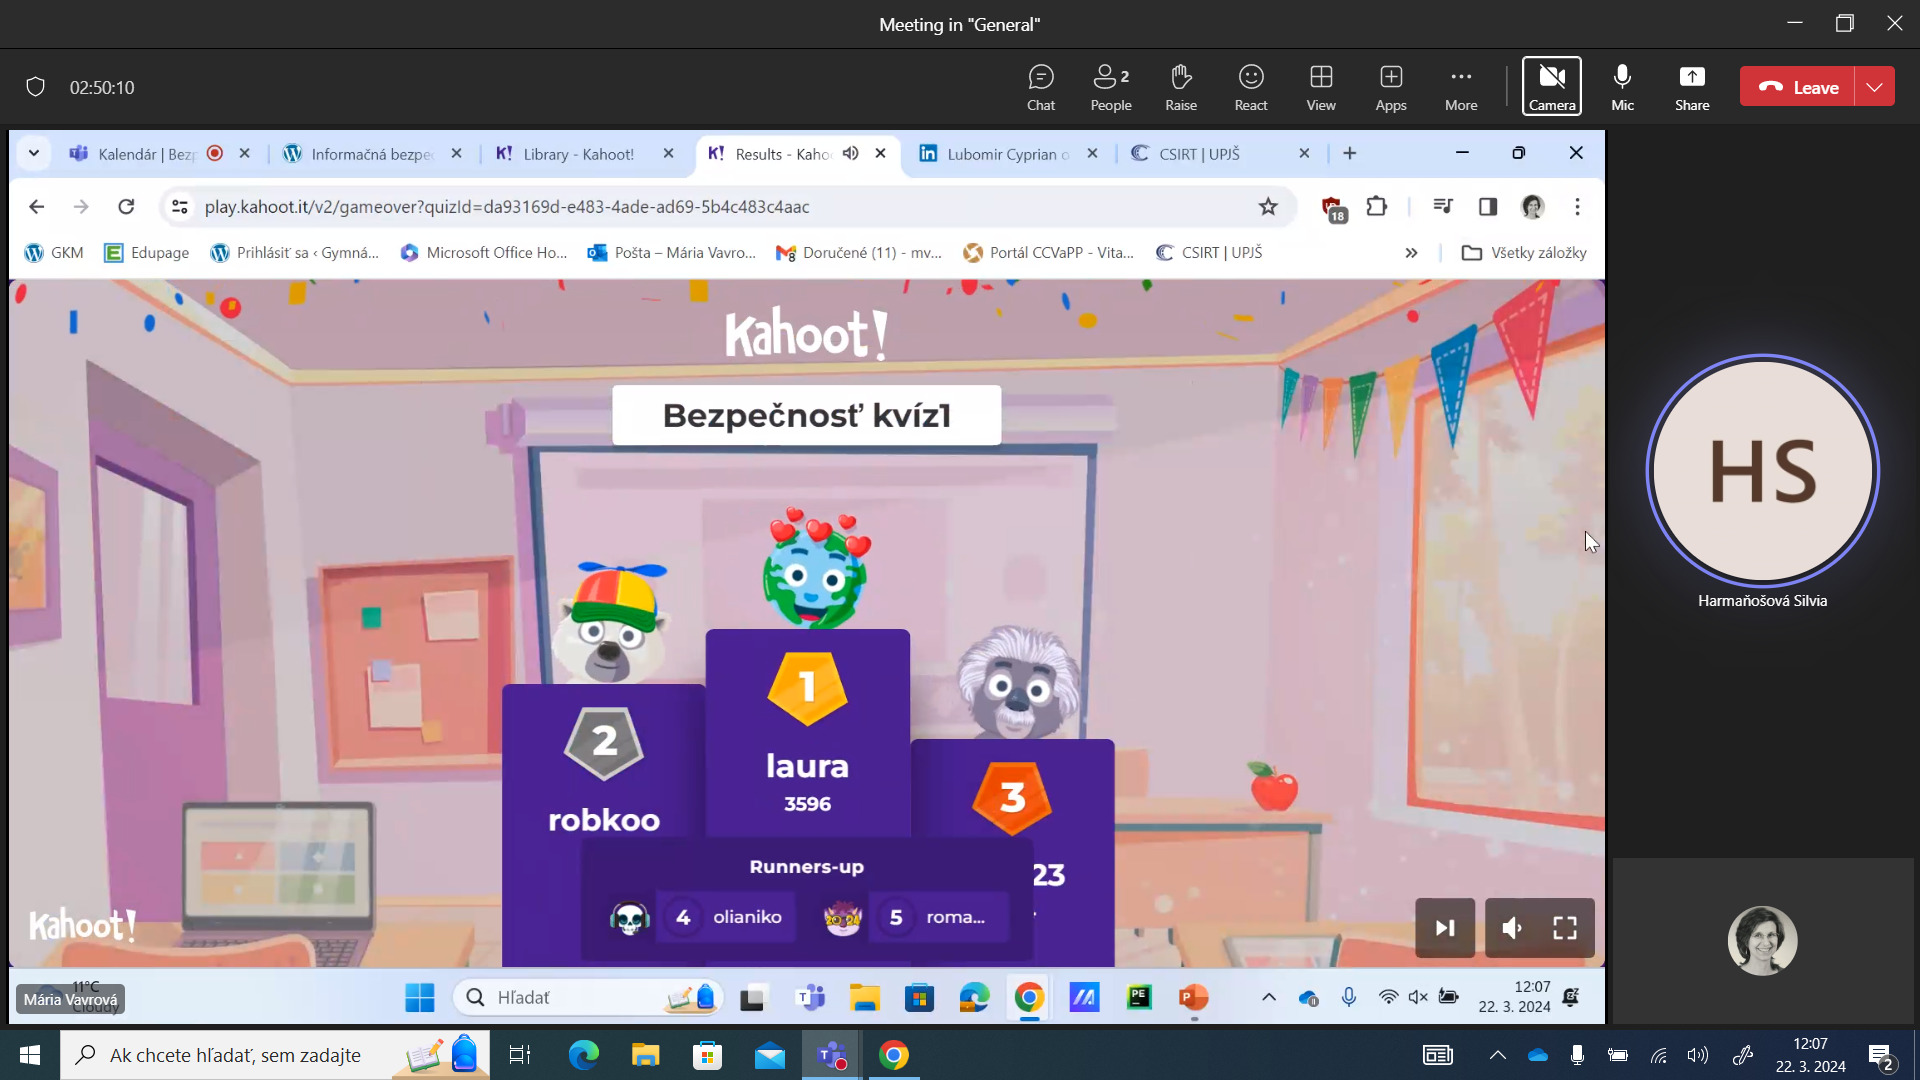The image size is (1920, 1080).
Task: Switch to the Kalendár tab
Action: pos(145,154)
